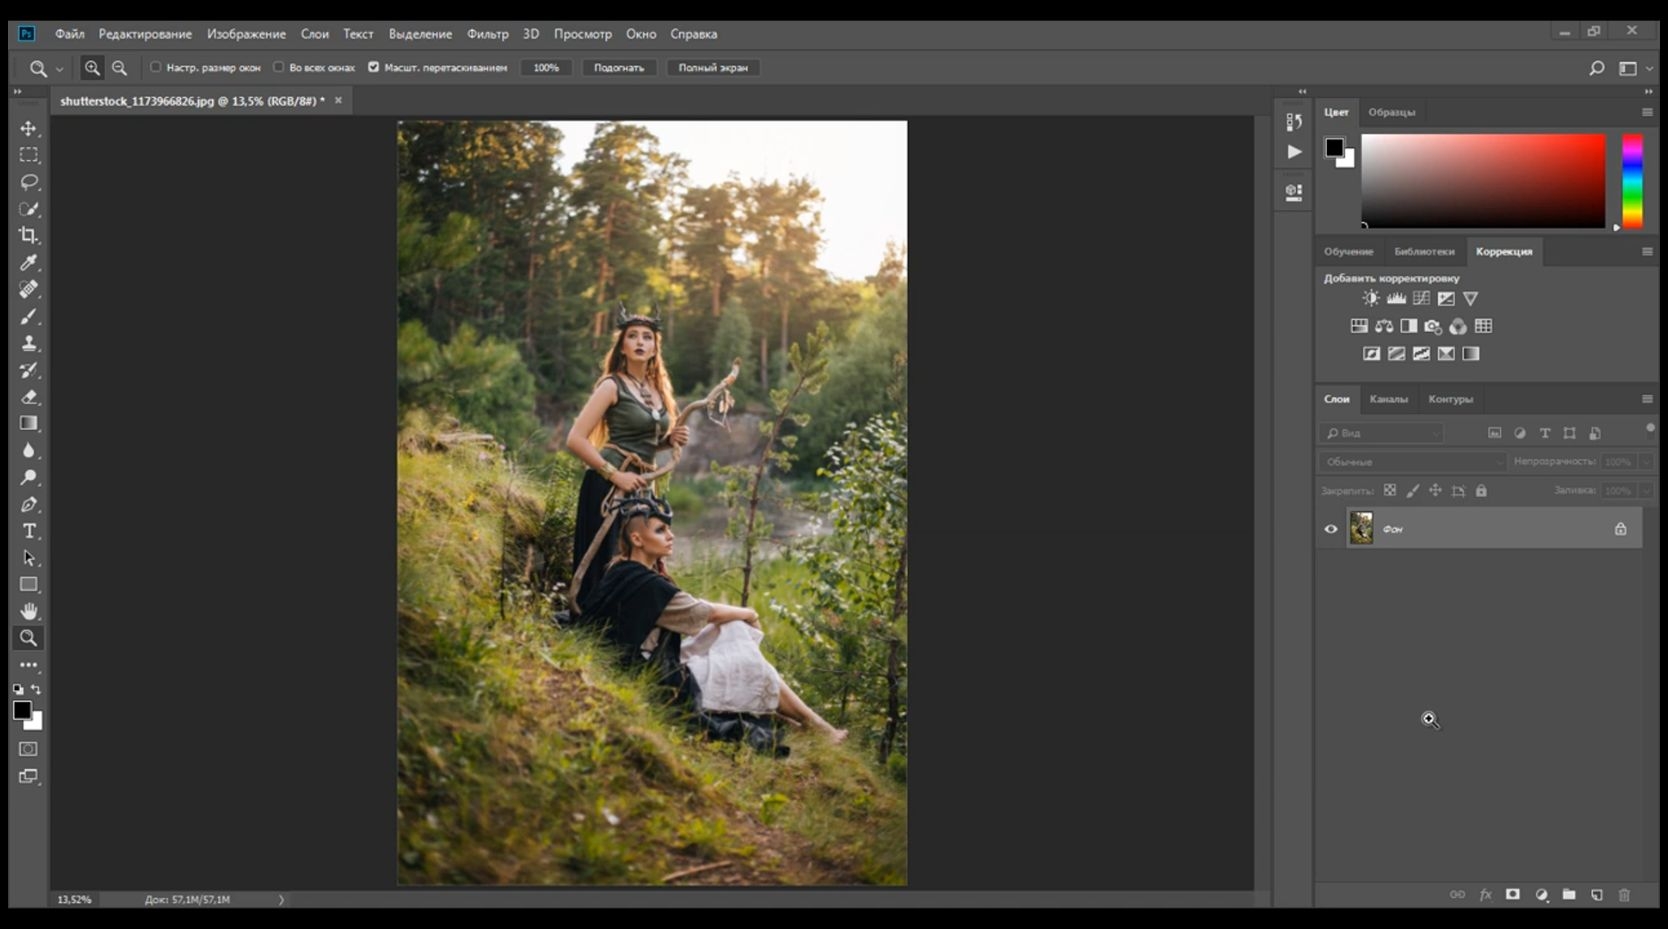Toggle 'Во всех окнах' checkbox
The width and height of the screenshot is (1668, 929).
point(279,67)
